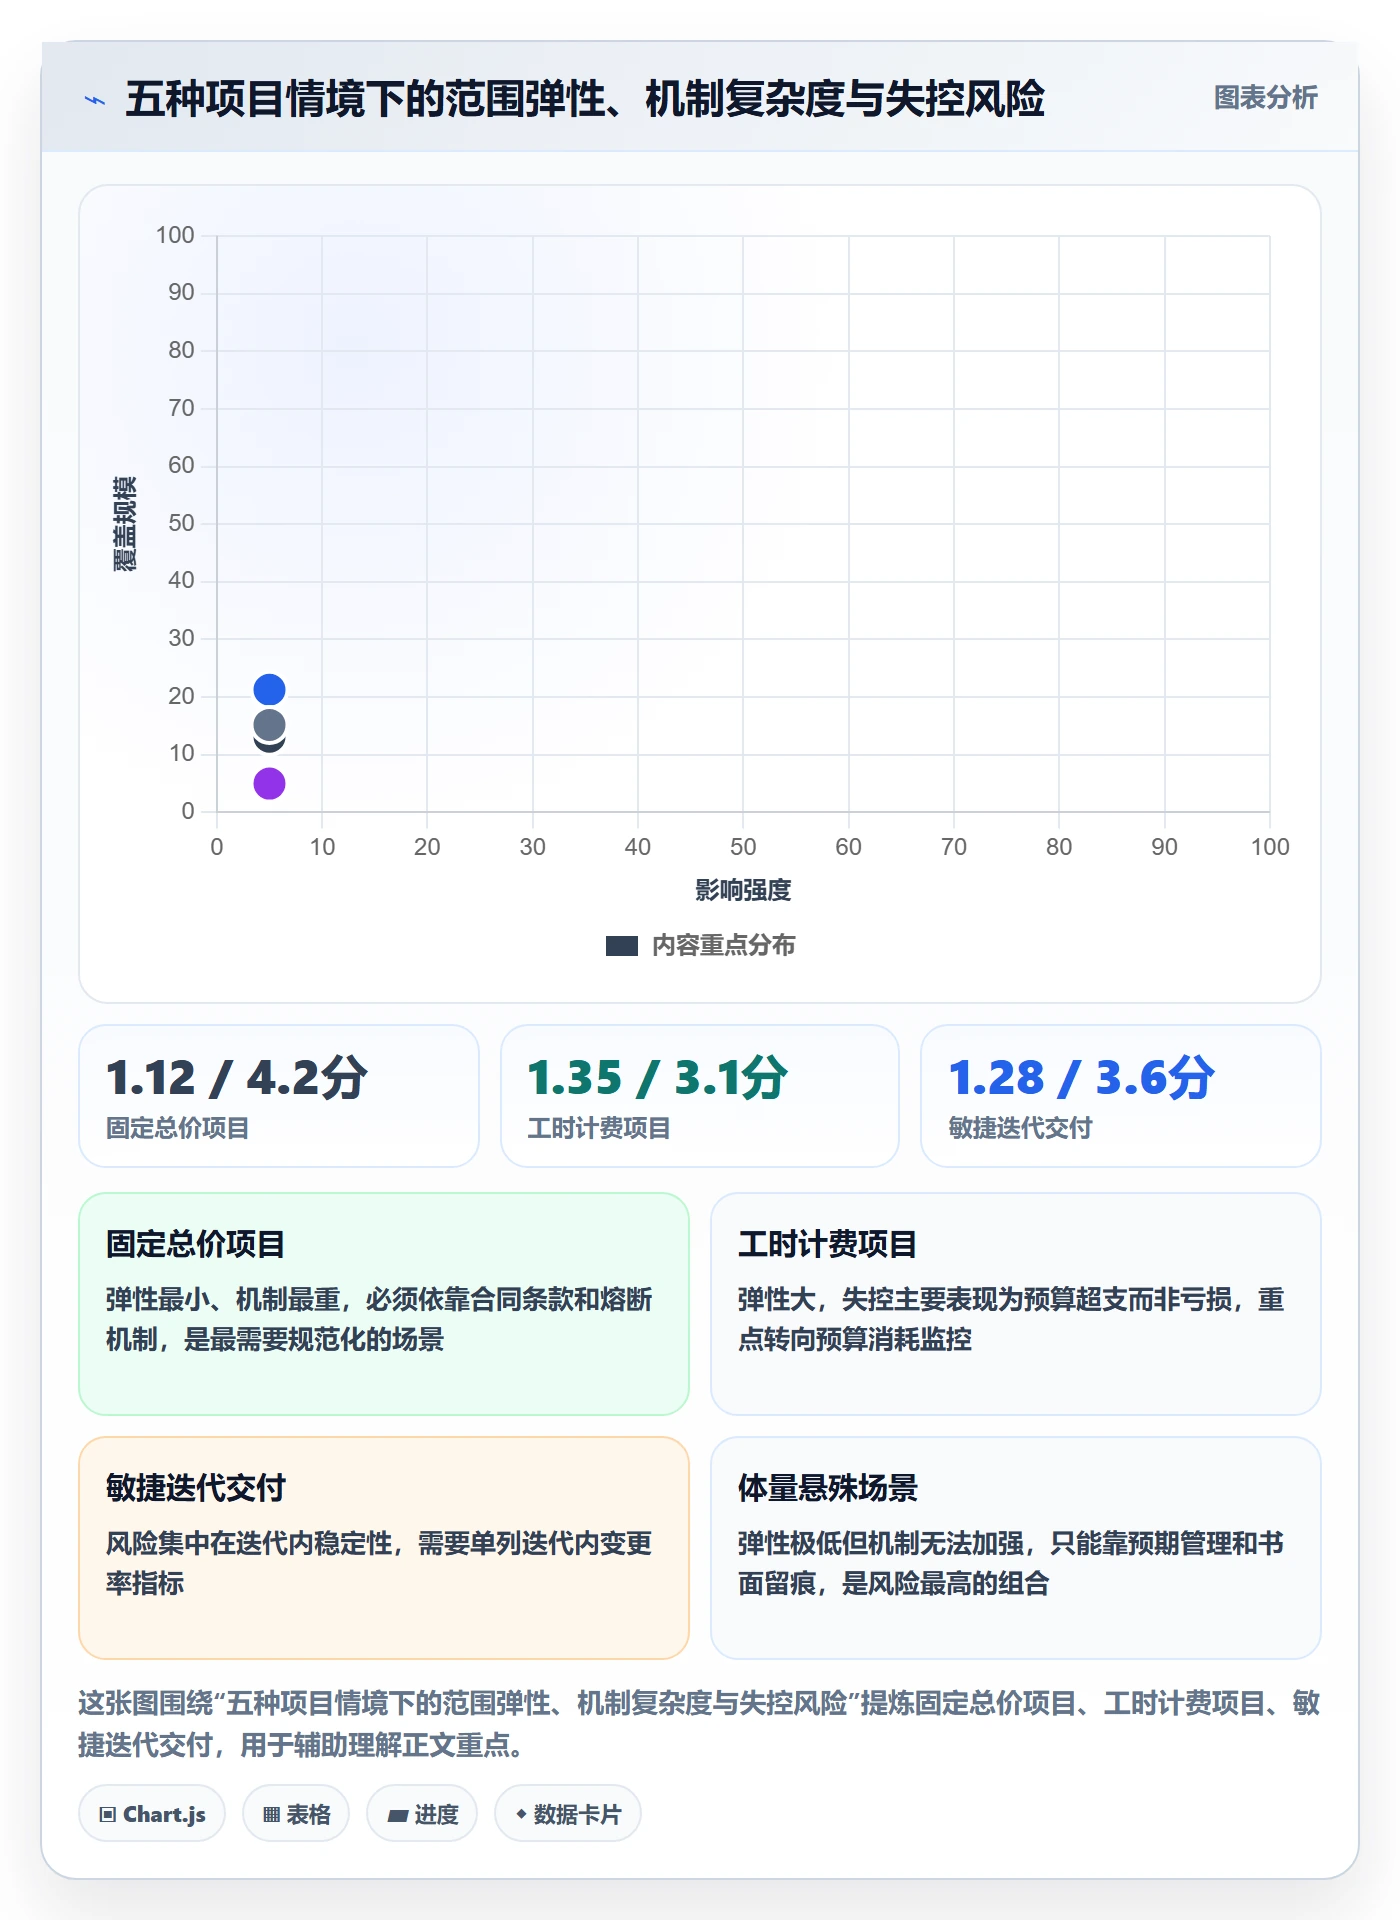Viewport: 1400px width, 1920px height.
Task: Click the gray data point on the scatter chart
Action: 269,725
